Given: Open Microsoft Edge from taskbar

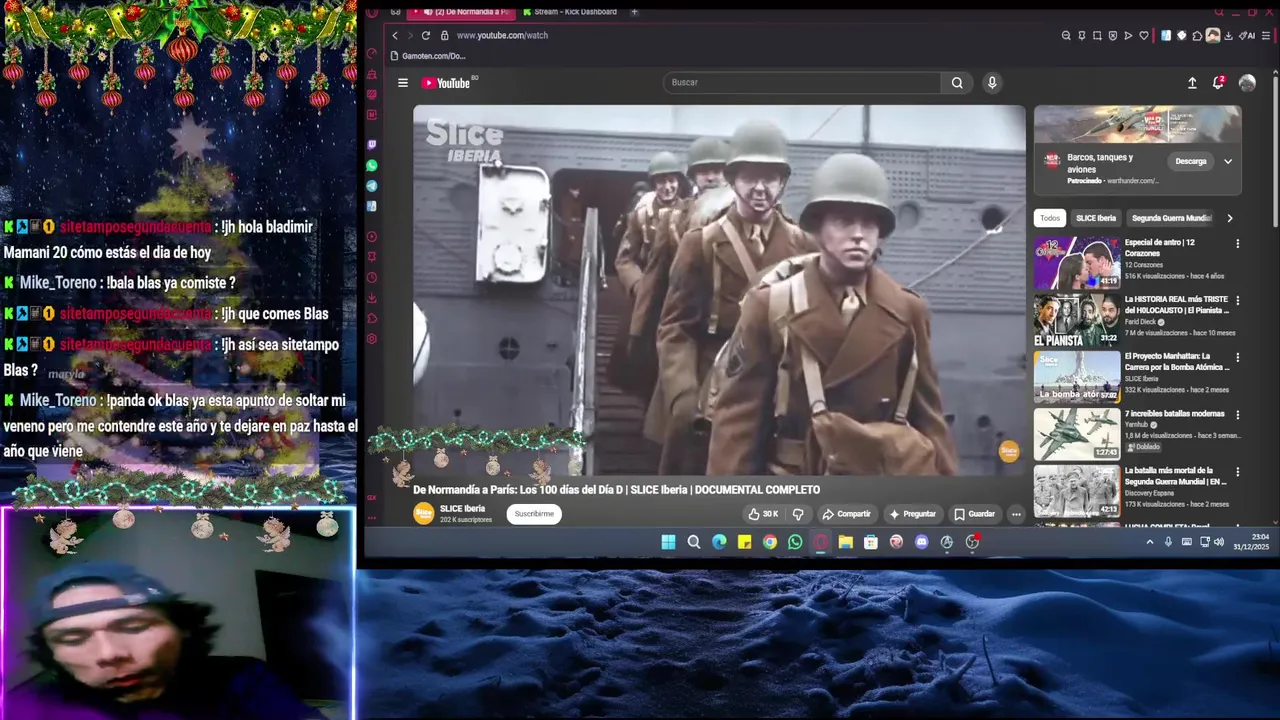Looking at the screenshot, I should (x=719, y=542).
